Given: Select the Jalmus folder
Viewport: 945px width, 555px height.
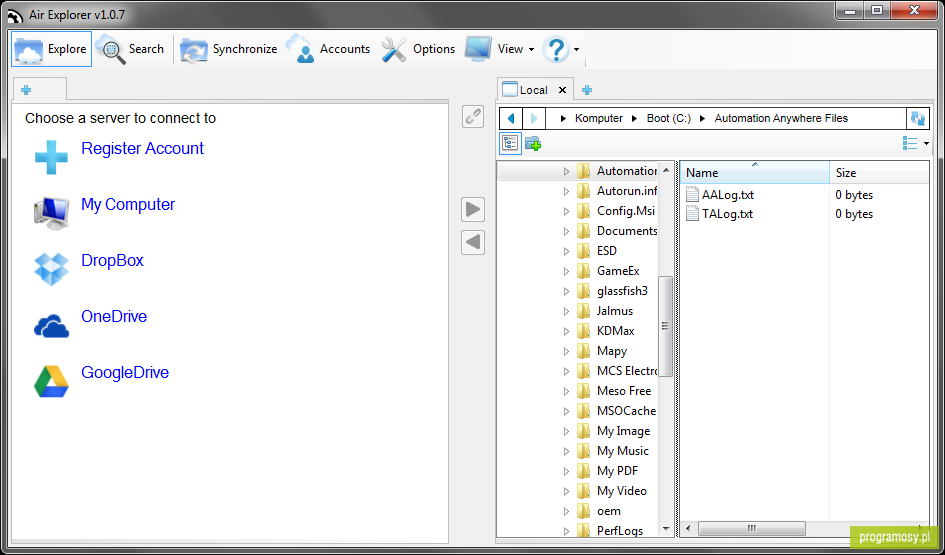Looking at the screenshot, I should 615,311.
